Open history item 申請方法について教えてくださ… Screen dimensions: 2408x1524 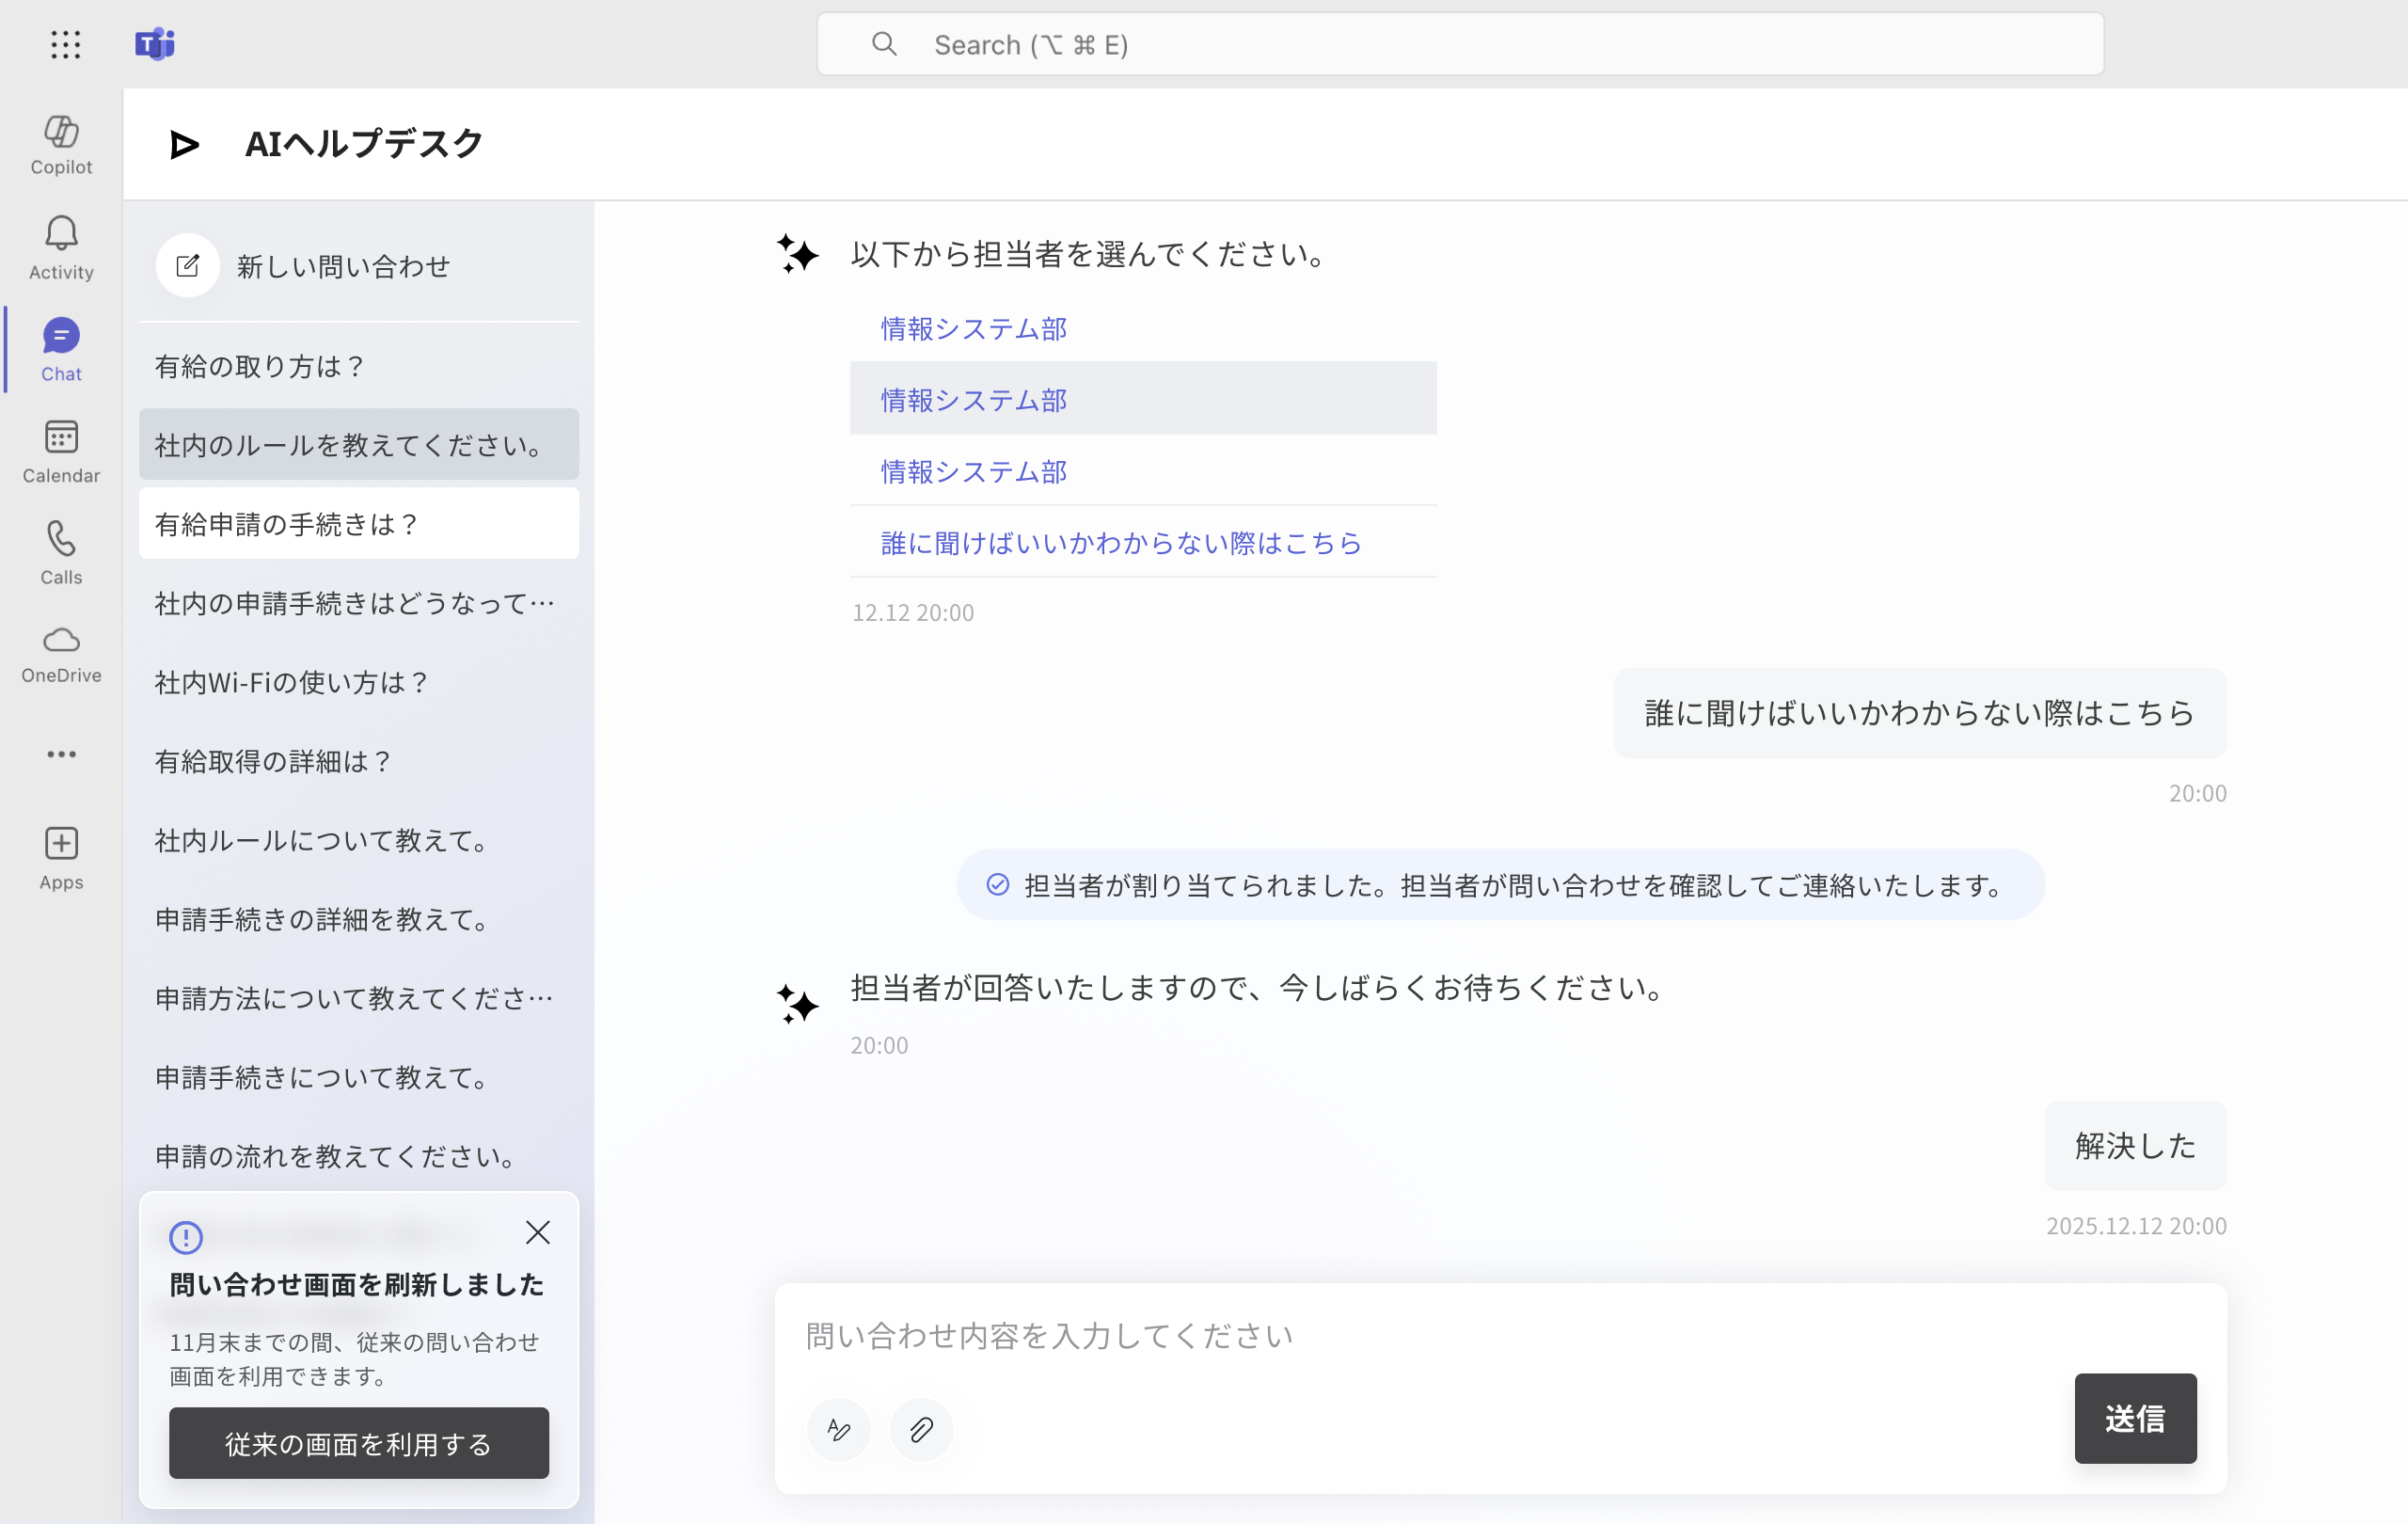point(359,997)
